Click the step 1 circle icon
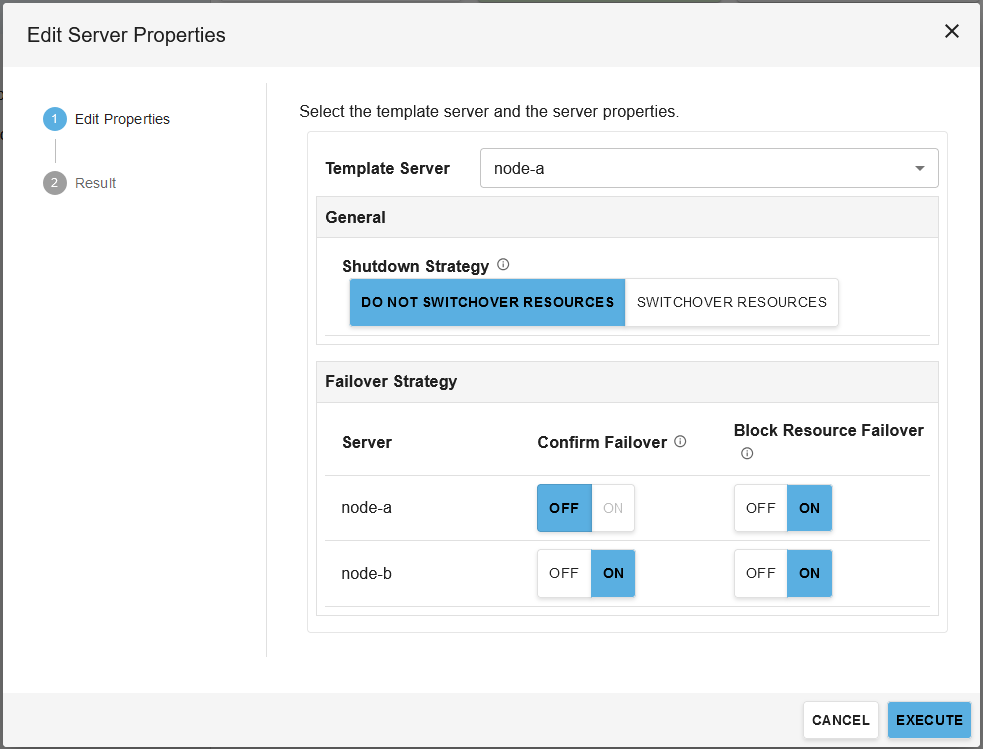This screenshot has width=983, height=749. [55, 119]
